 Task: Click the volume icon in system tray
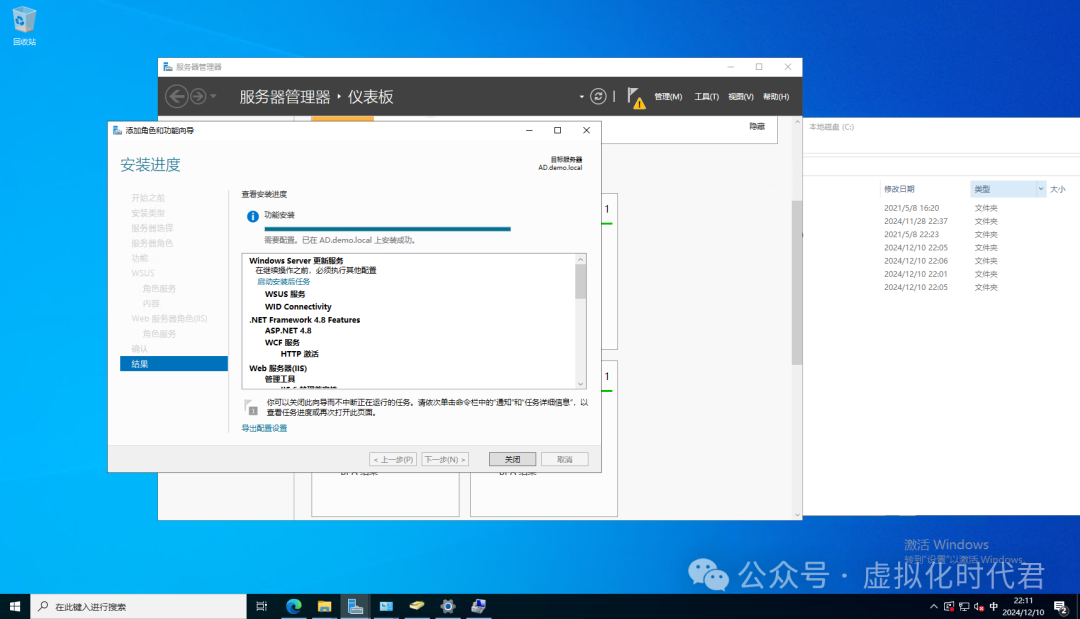tap(979, 607)
